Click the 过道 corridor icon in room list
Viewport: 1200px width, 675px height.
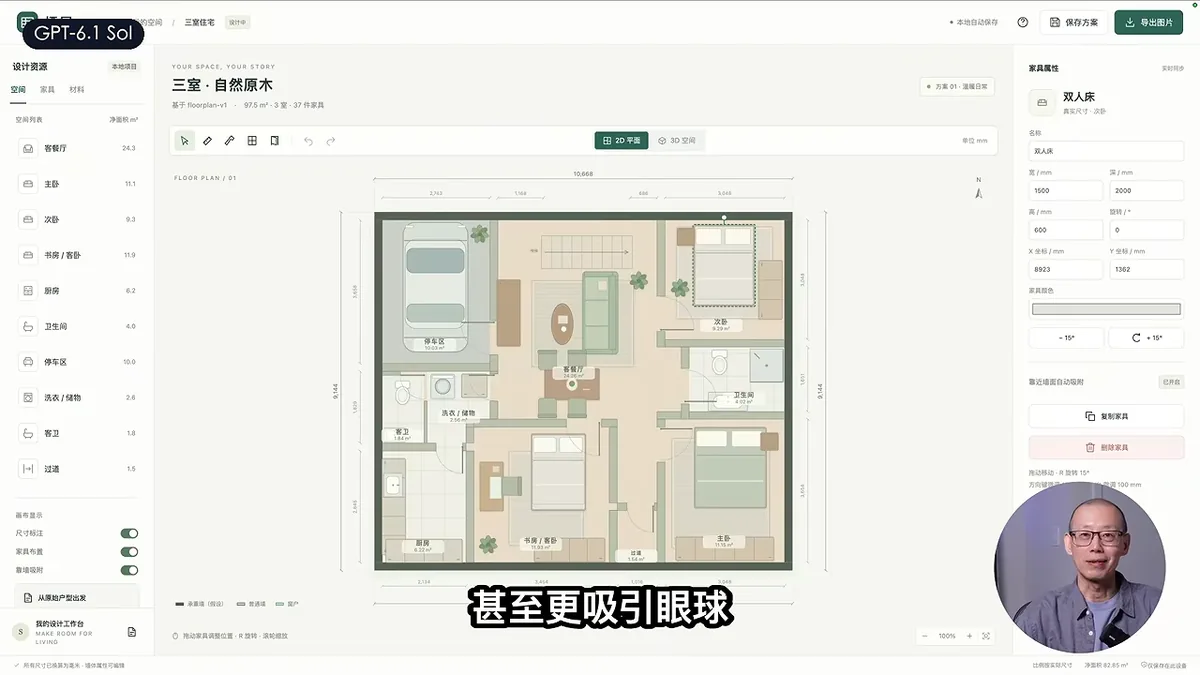[27, 469]
